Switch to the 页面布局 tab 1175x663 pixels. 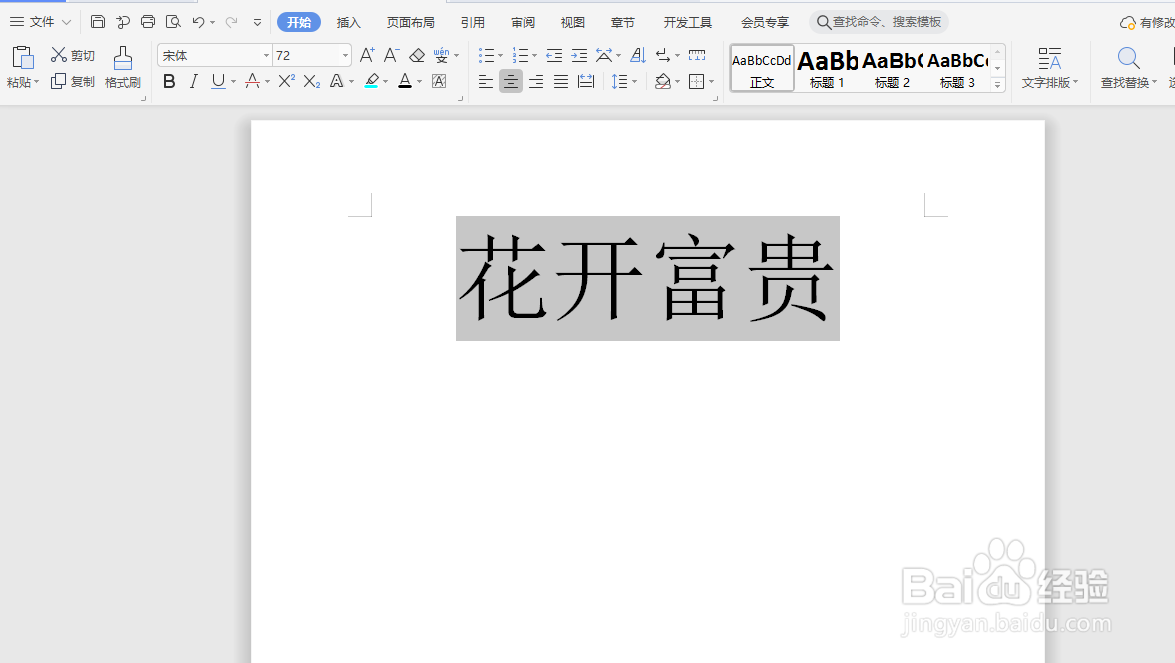tap(411, 22)
